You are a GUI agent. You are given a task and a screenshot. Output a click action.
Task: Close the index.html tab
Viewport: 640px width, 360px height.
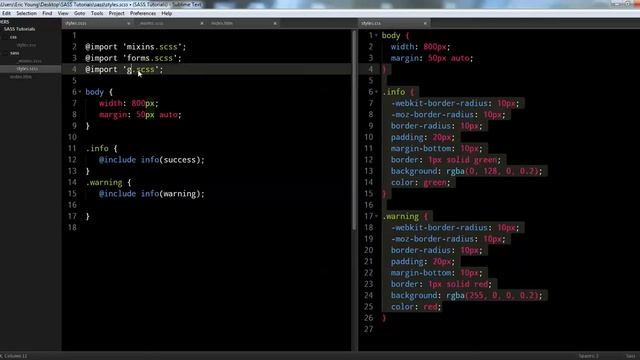pos(275,23)
